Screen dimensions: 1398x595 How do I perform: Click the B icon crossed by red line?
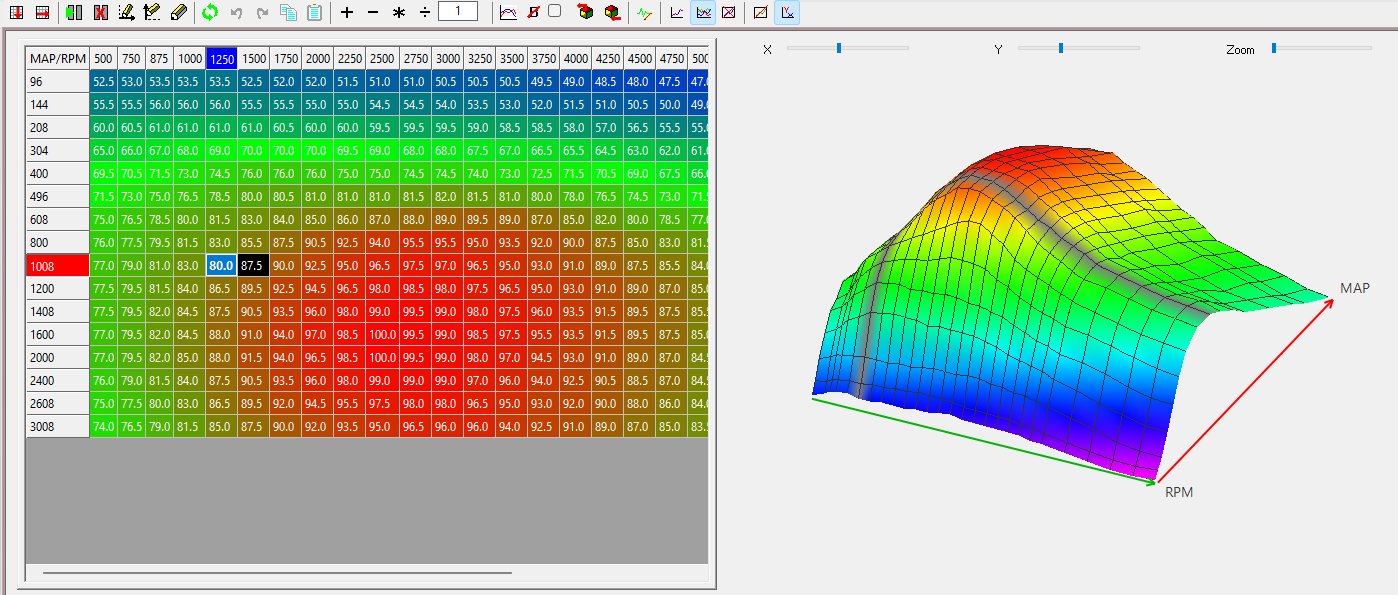tap(534, 13)
